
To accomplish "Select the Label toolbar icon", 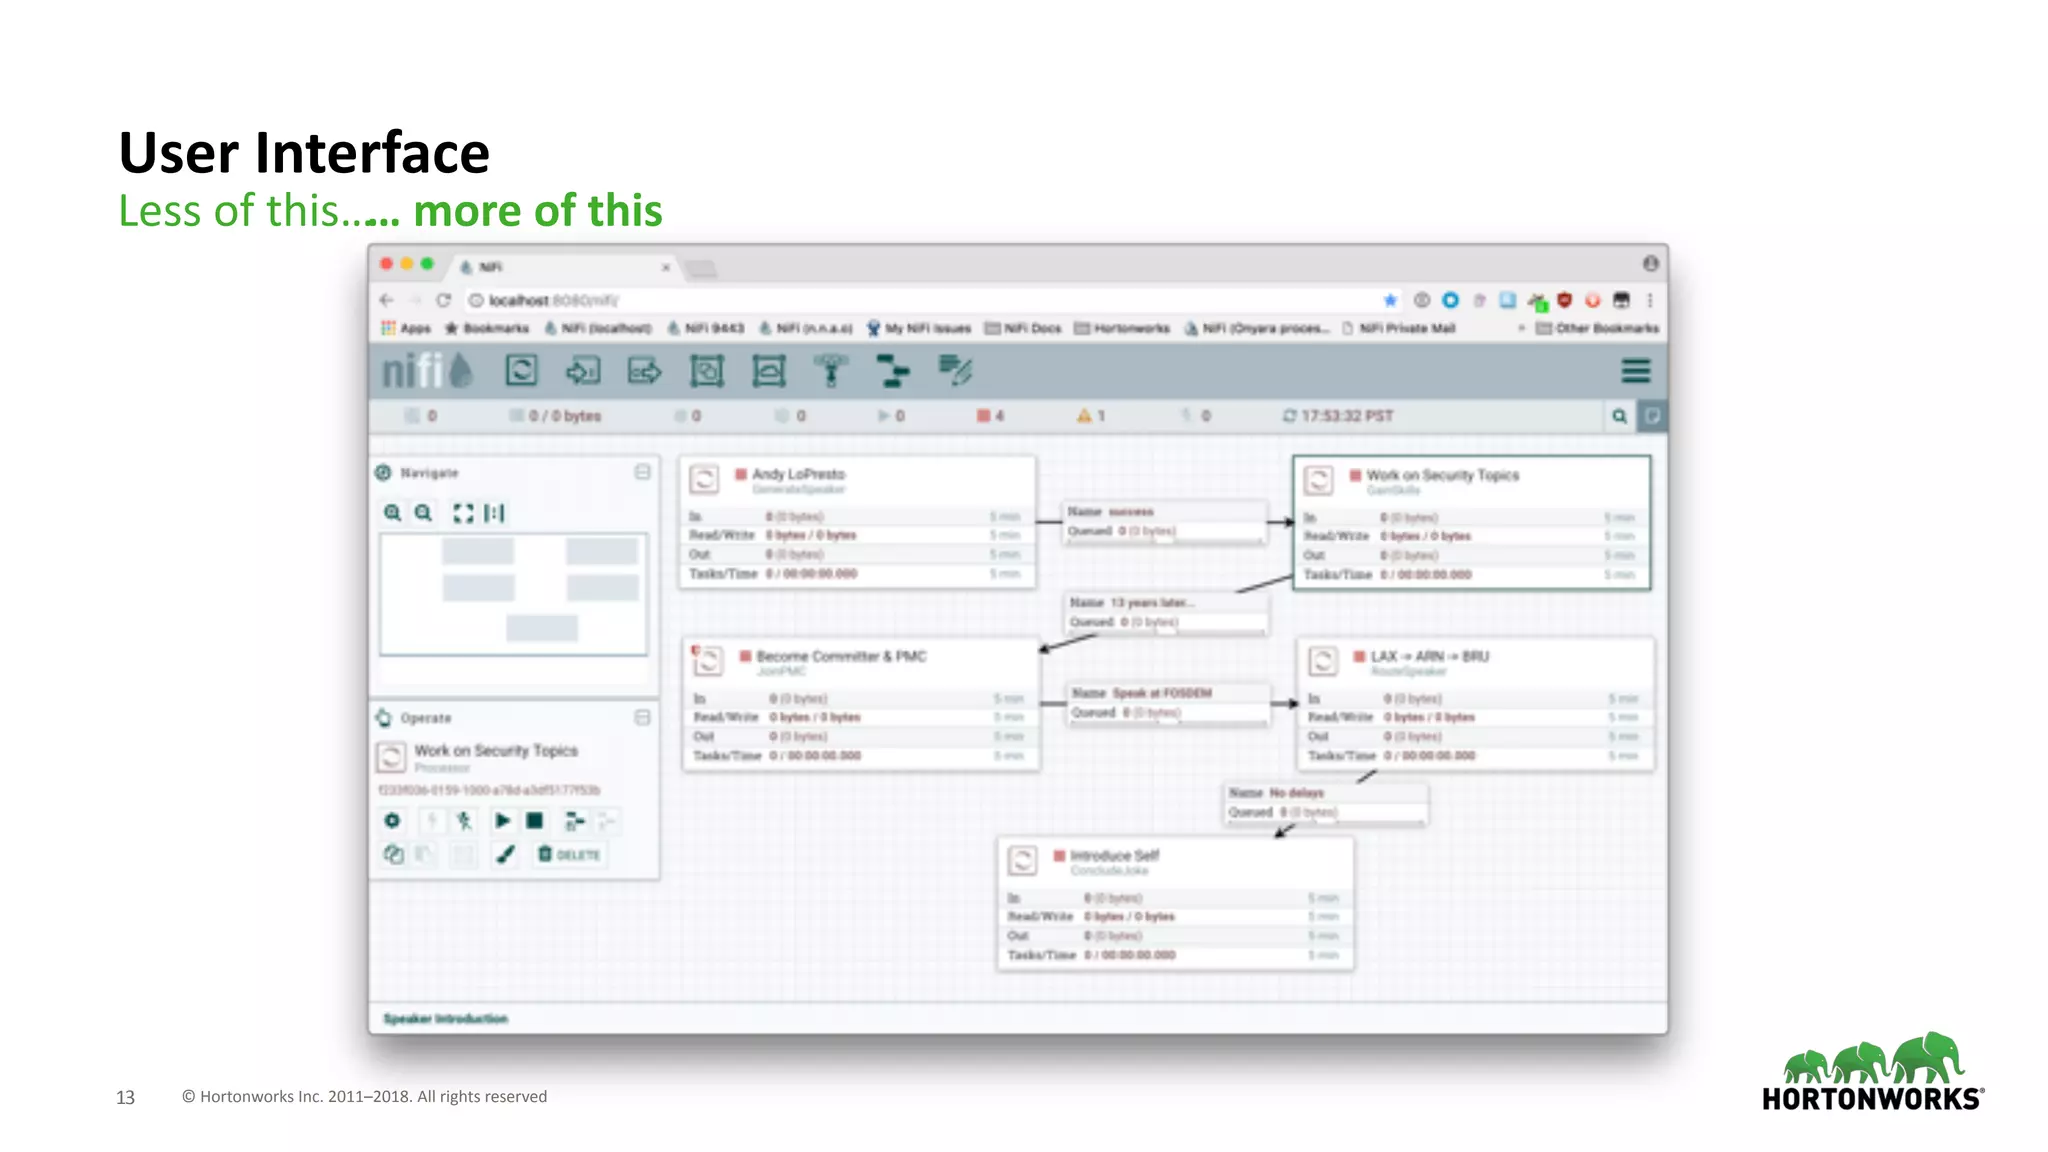I will tap(955, 371).
